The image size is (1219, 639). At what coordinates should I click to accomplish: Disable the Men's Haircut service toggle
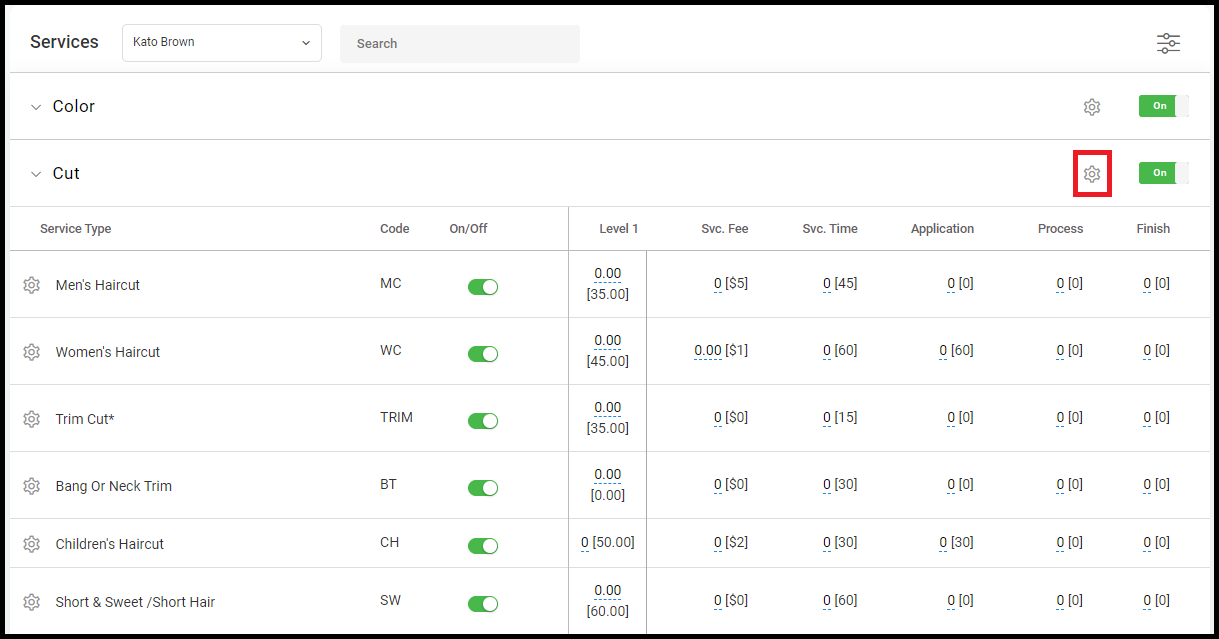(x=483, y=287)
